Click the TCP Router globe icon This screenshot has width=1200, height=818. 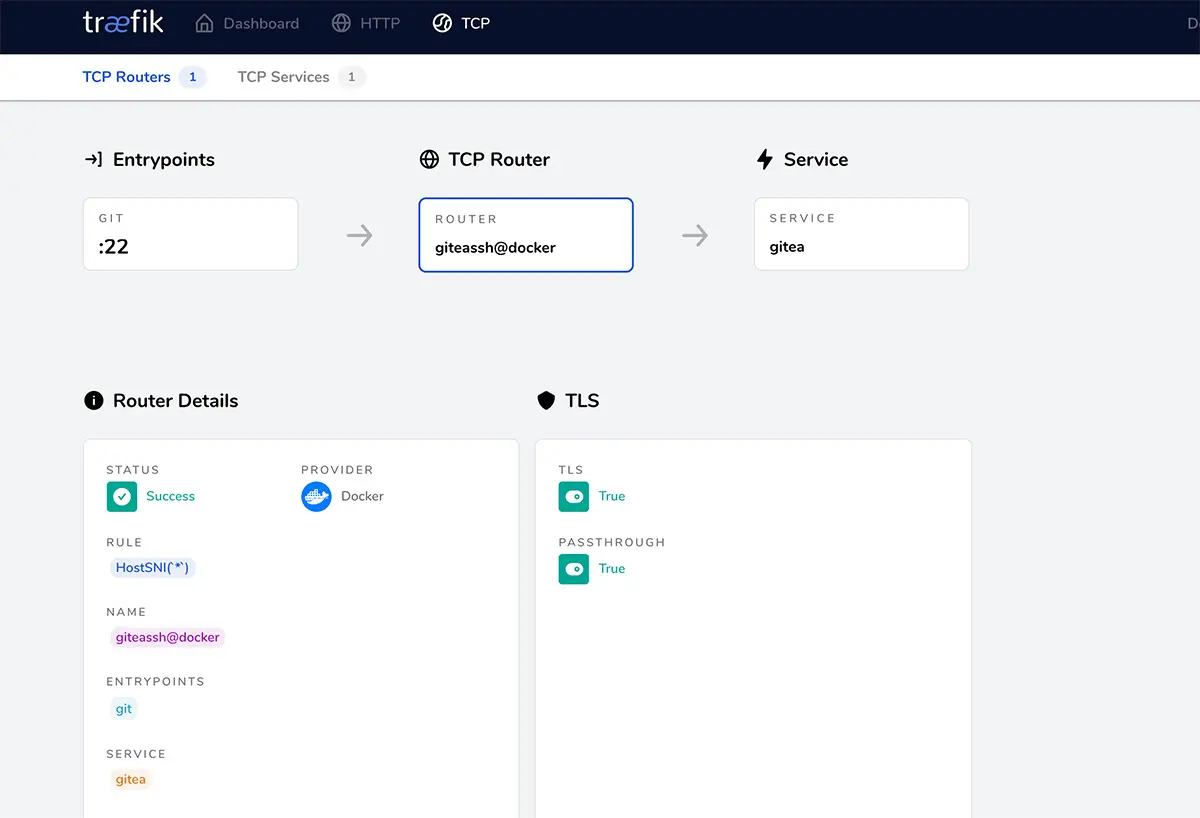coord(430,158)
